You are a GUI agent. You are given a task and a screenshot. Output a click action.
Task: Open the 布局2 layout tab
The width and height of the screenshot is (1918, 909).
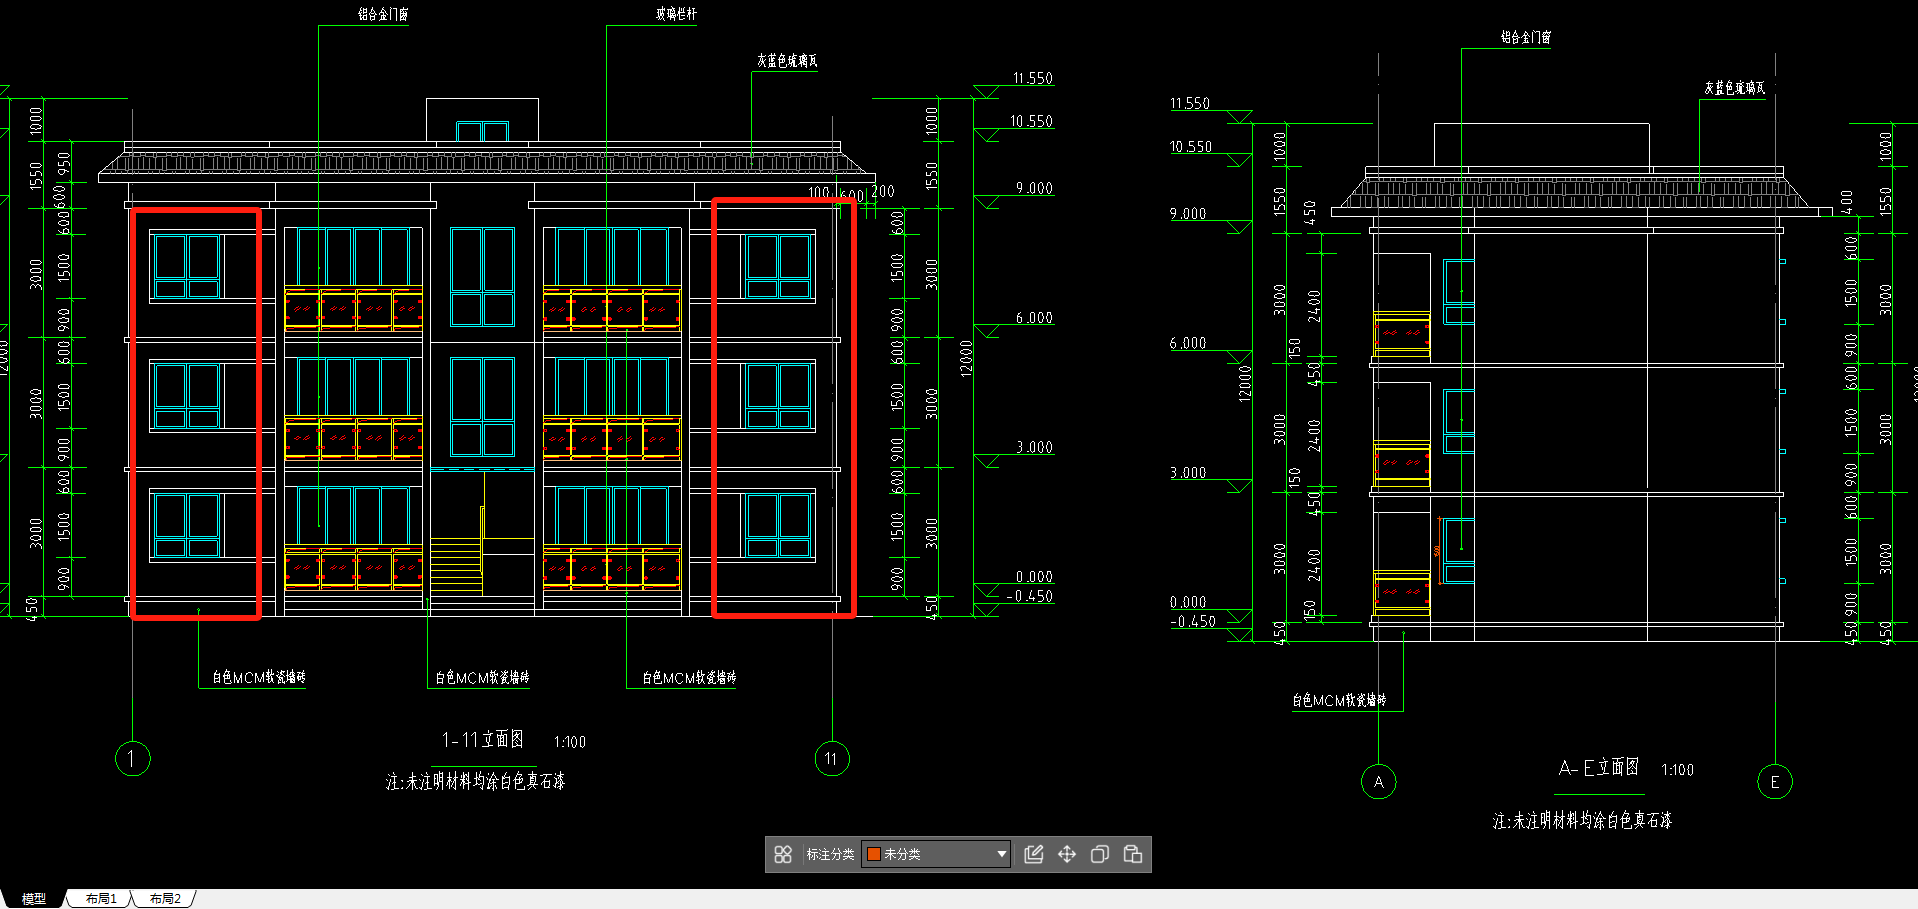point(165,899)
